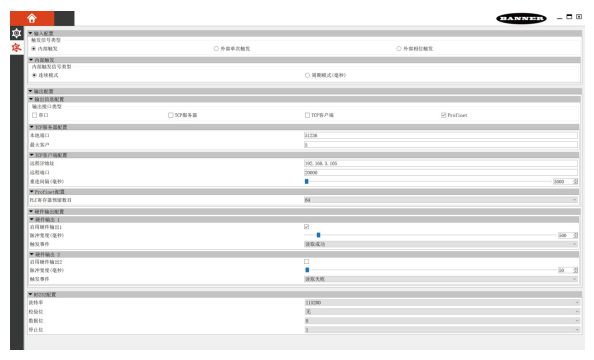Toggle the Profinet output checkbox
The image size is (594, 360).
click(x=443, y=115)
